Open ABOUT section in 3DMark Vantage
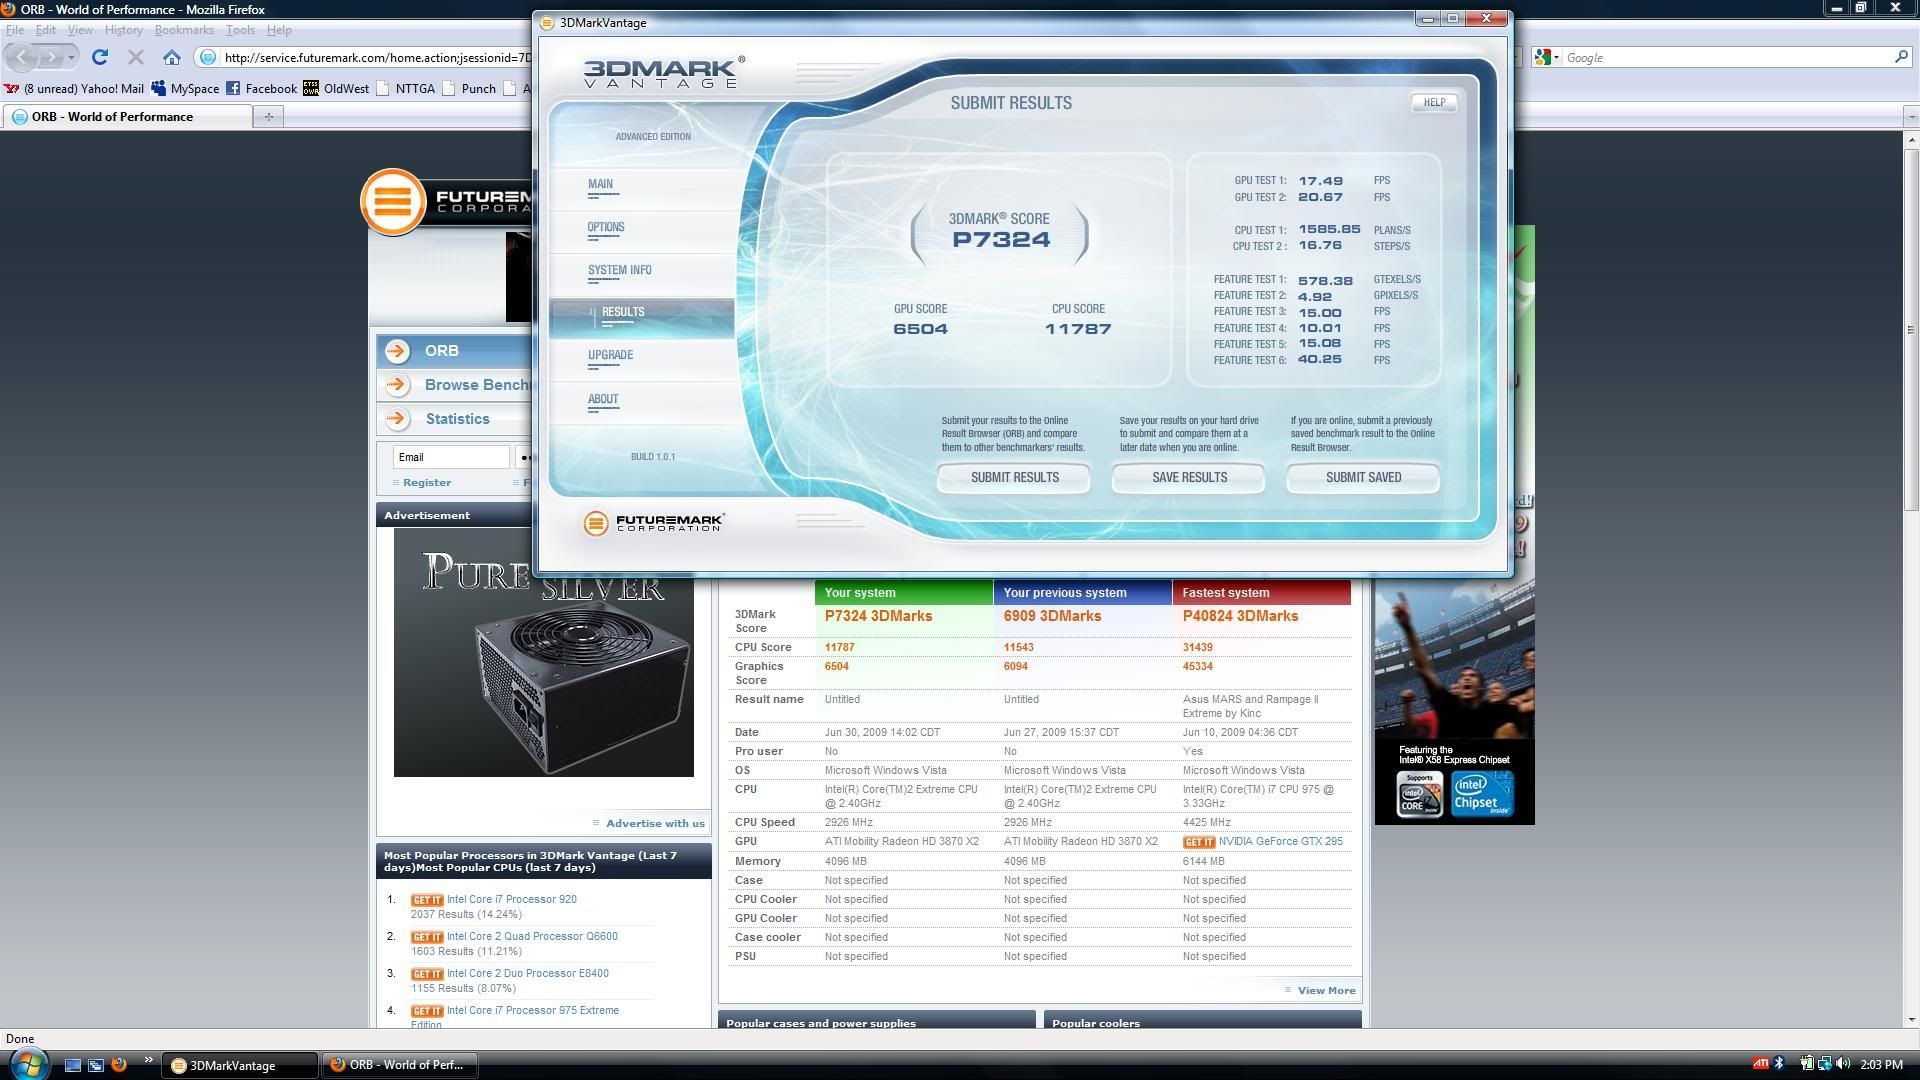The image size is (1920, 1080). 602,400
